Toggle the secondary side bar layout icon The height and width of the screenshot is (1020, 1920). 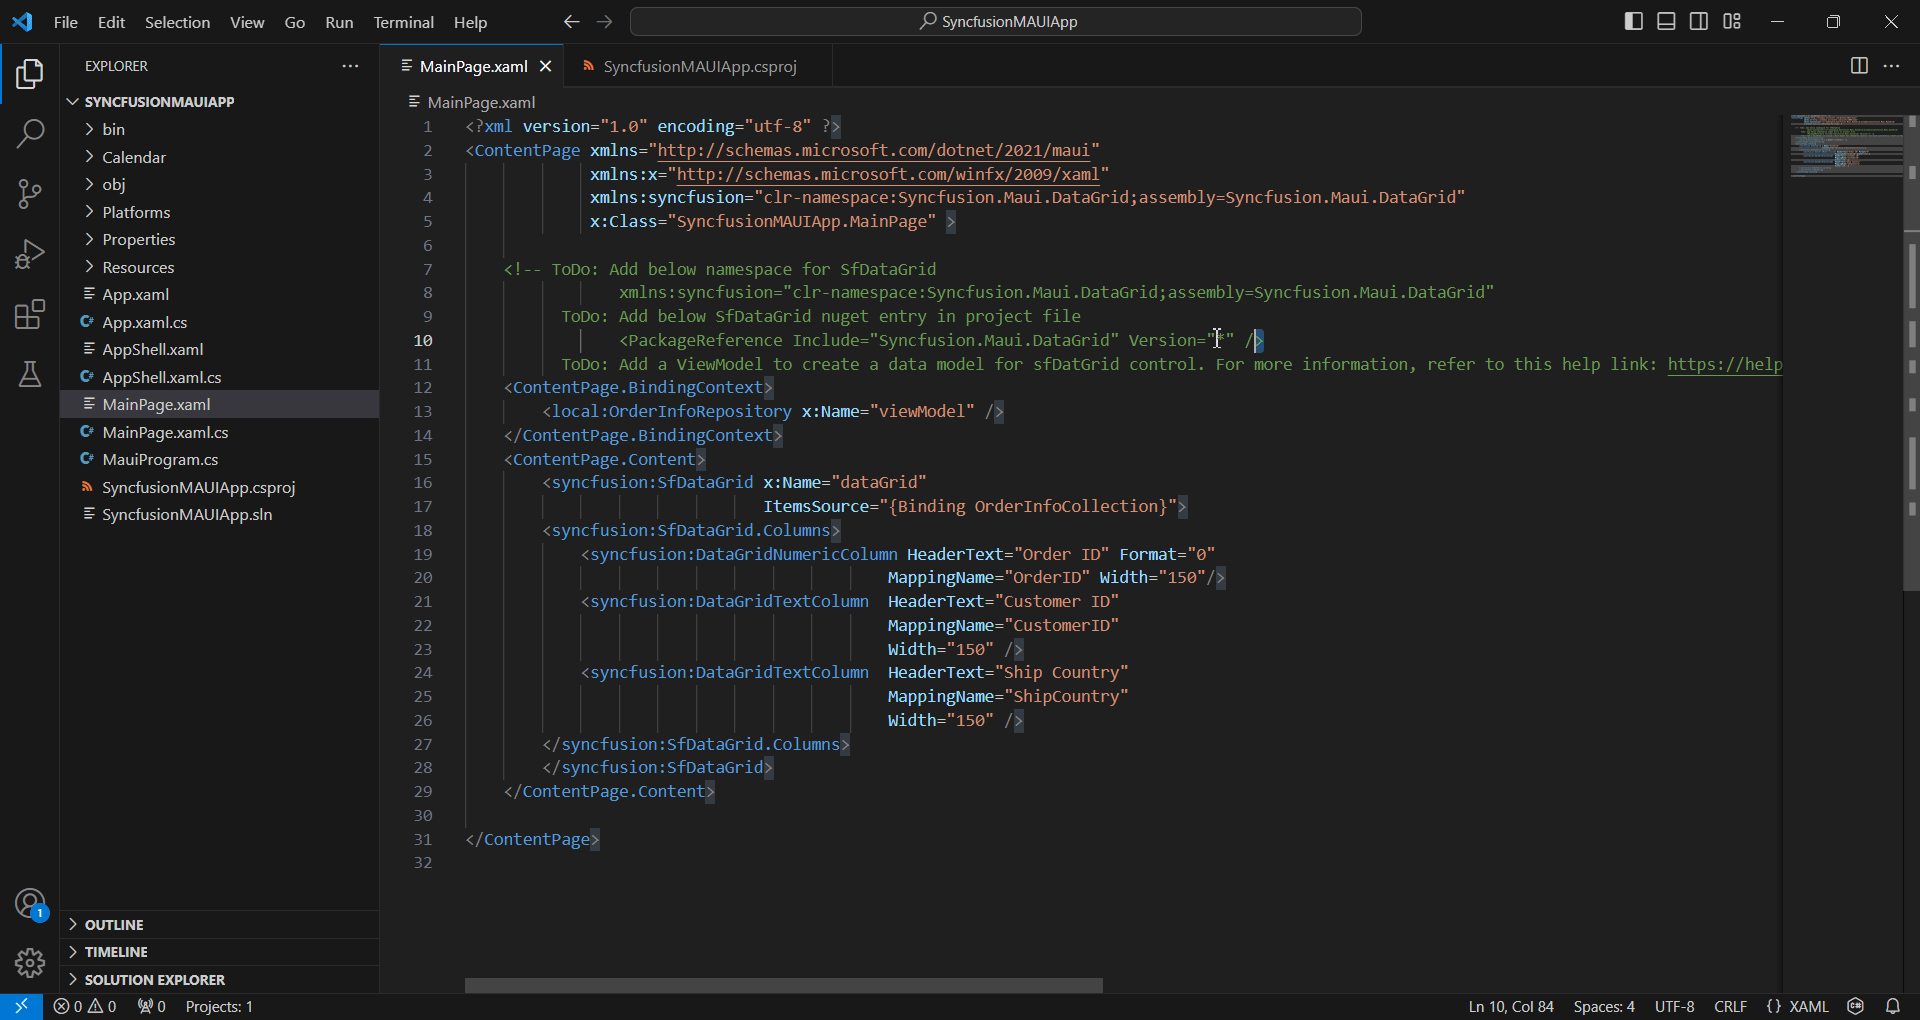click(1699, 22)
